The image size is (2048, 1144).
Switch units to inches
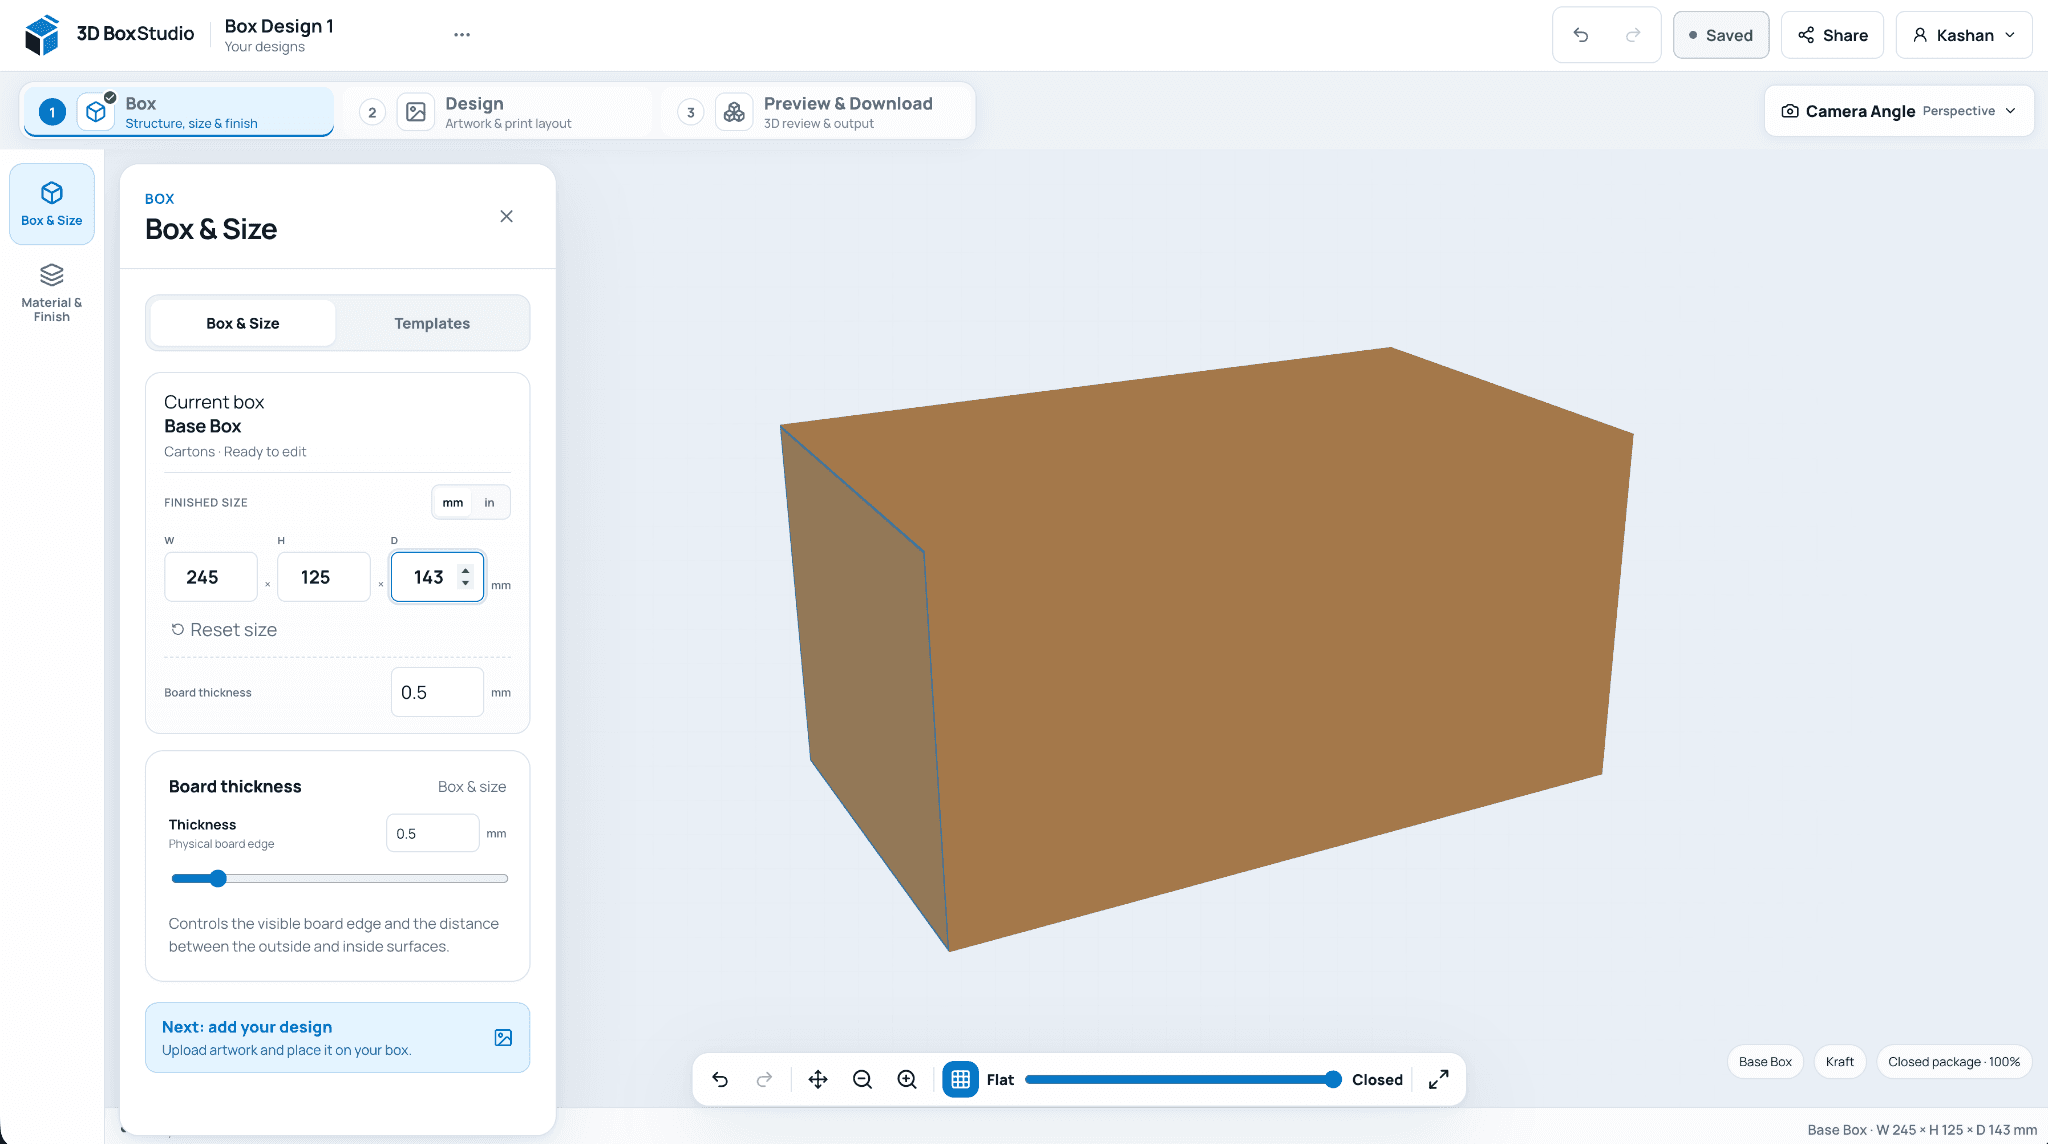pos(489,502)
